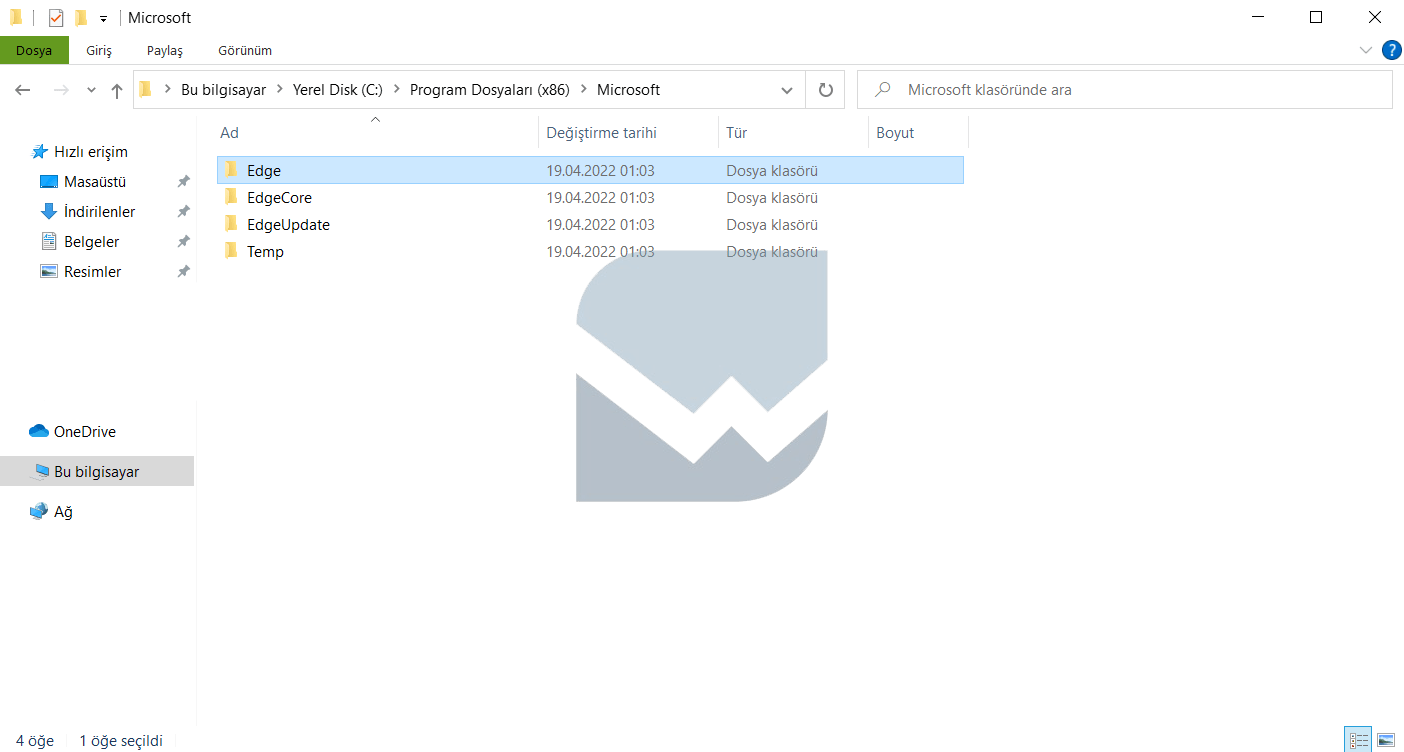1404x752 pixels.
Task: Expand the address bar history dropdown
Action: pos(787,90)
